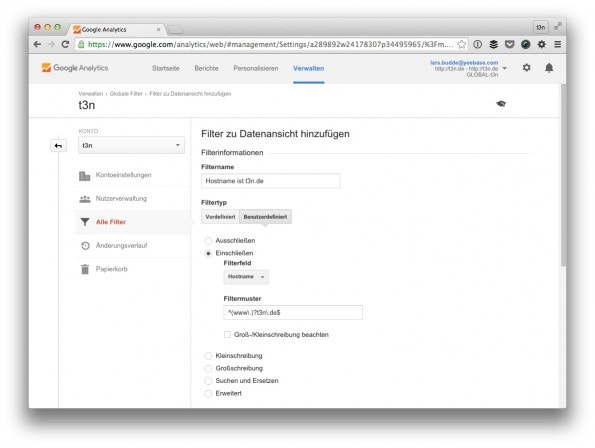Open the Berichte tab
The image size is (595, 448).
point(206,68)
